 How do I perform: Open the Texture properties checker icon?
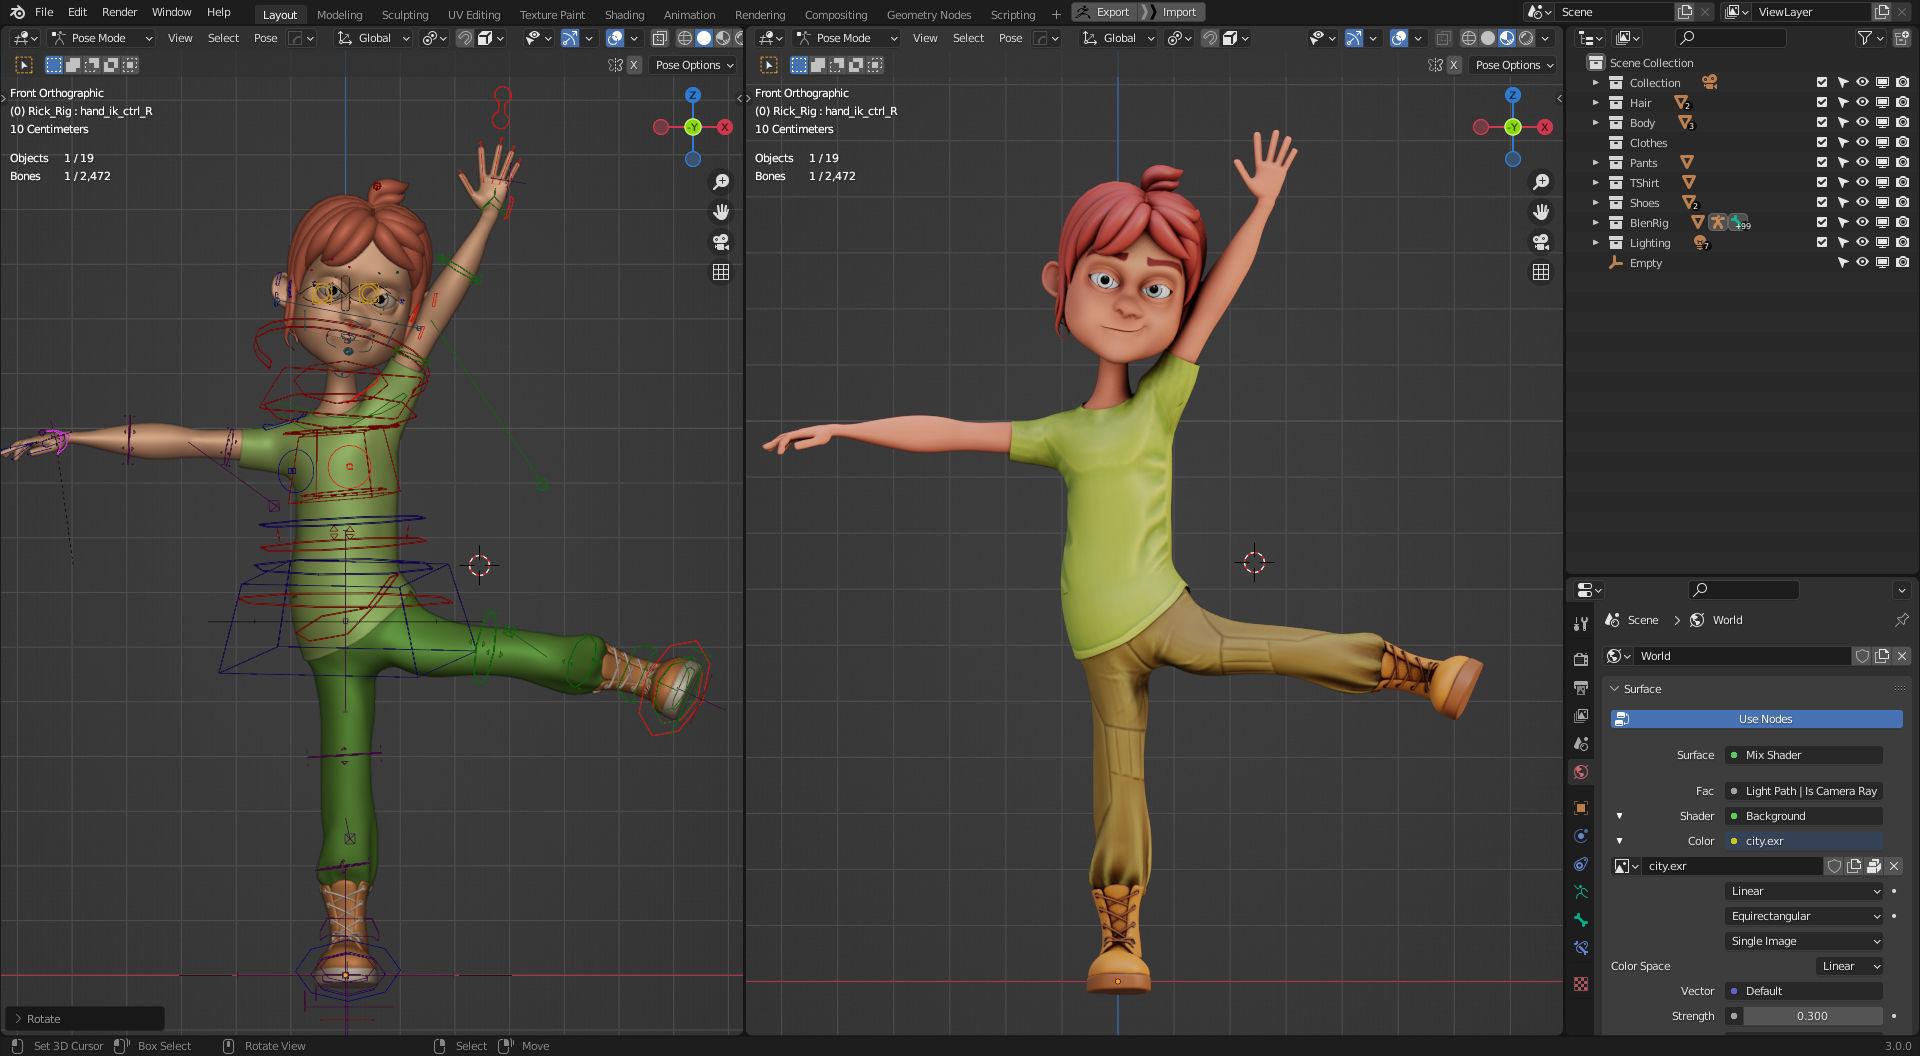(1581, 984)
